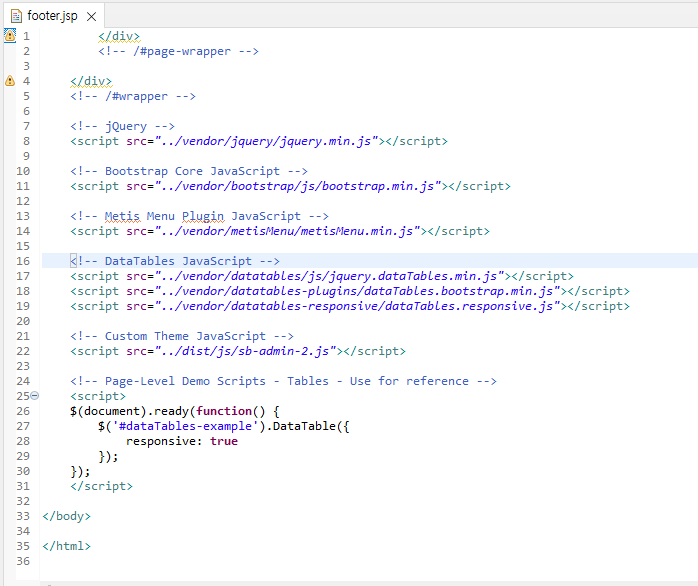The image size is (698, 586).
Task: Click the sb-admin-2.js script source path
Action: 246,351
